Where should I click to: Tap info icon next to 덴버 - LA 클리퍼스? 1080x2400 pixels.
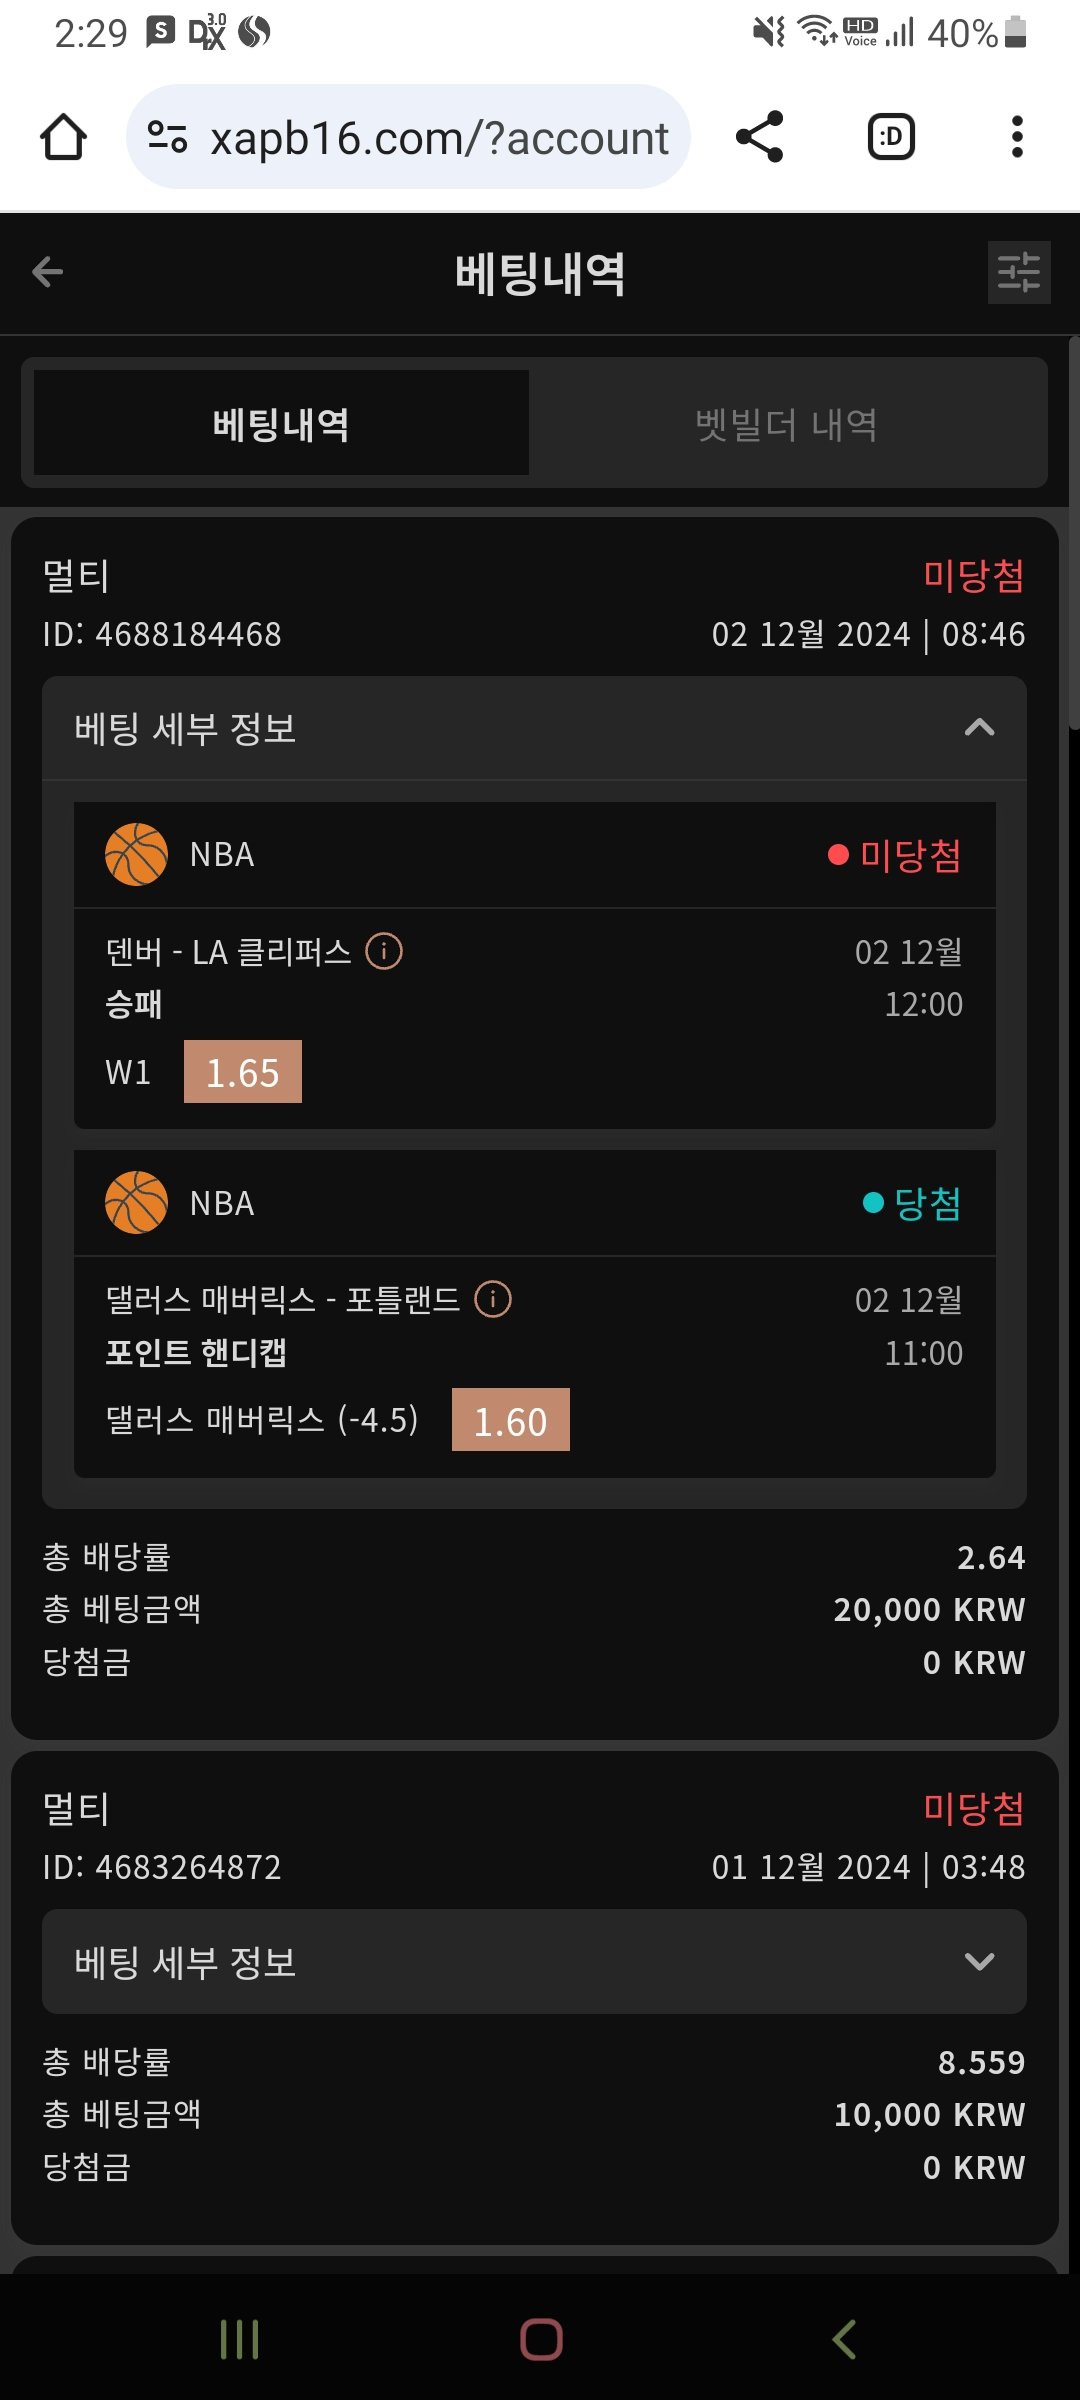tap(384, 951)
